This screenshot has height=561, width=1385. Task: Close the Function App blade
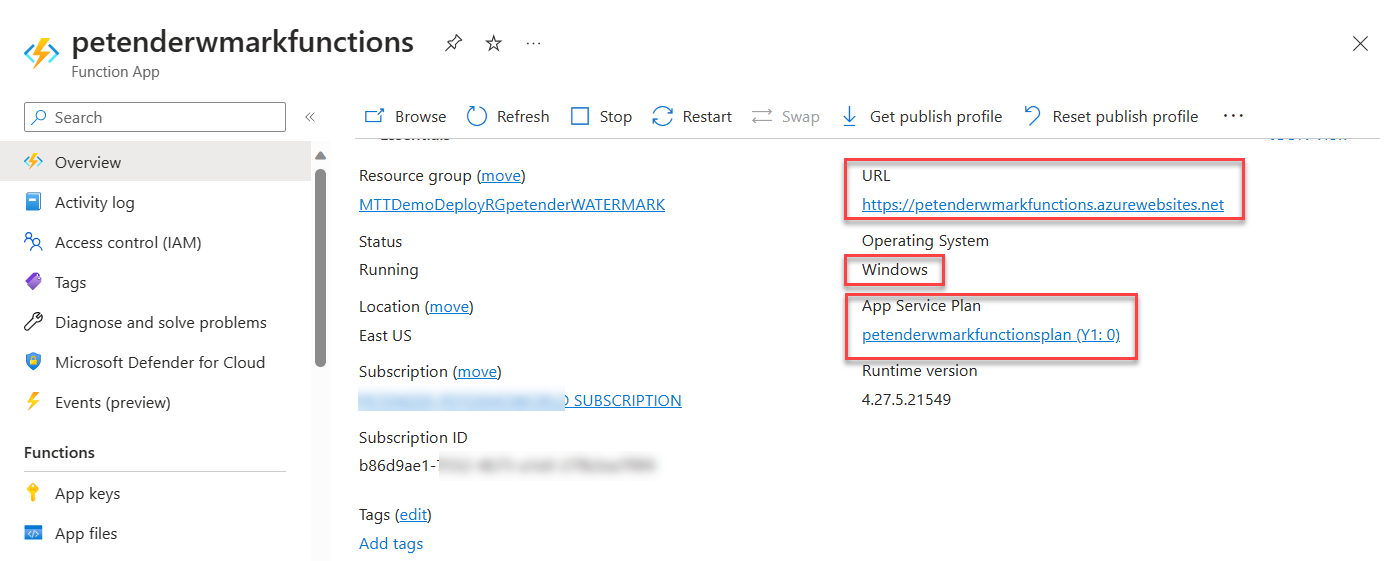[x=1360, y=43]
